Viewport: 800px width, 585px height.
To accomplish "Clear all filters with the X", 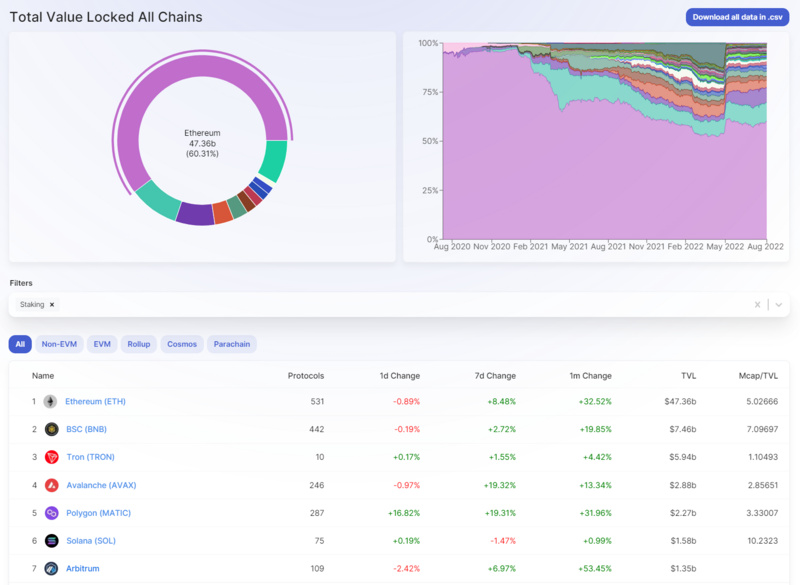I will pos(757,304).
